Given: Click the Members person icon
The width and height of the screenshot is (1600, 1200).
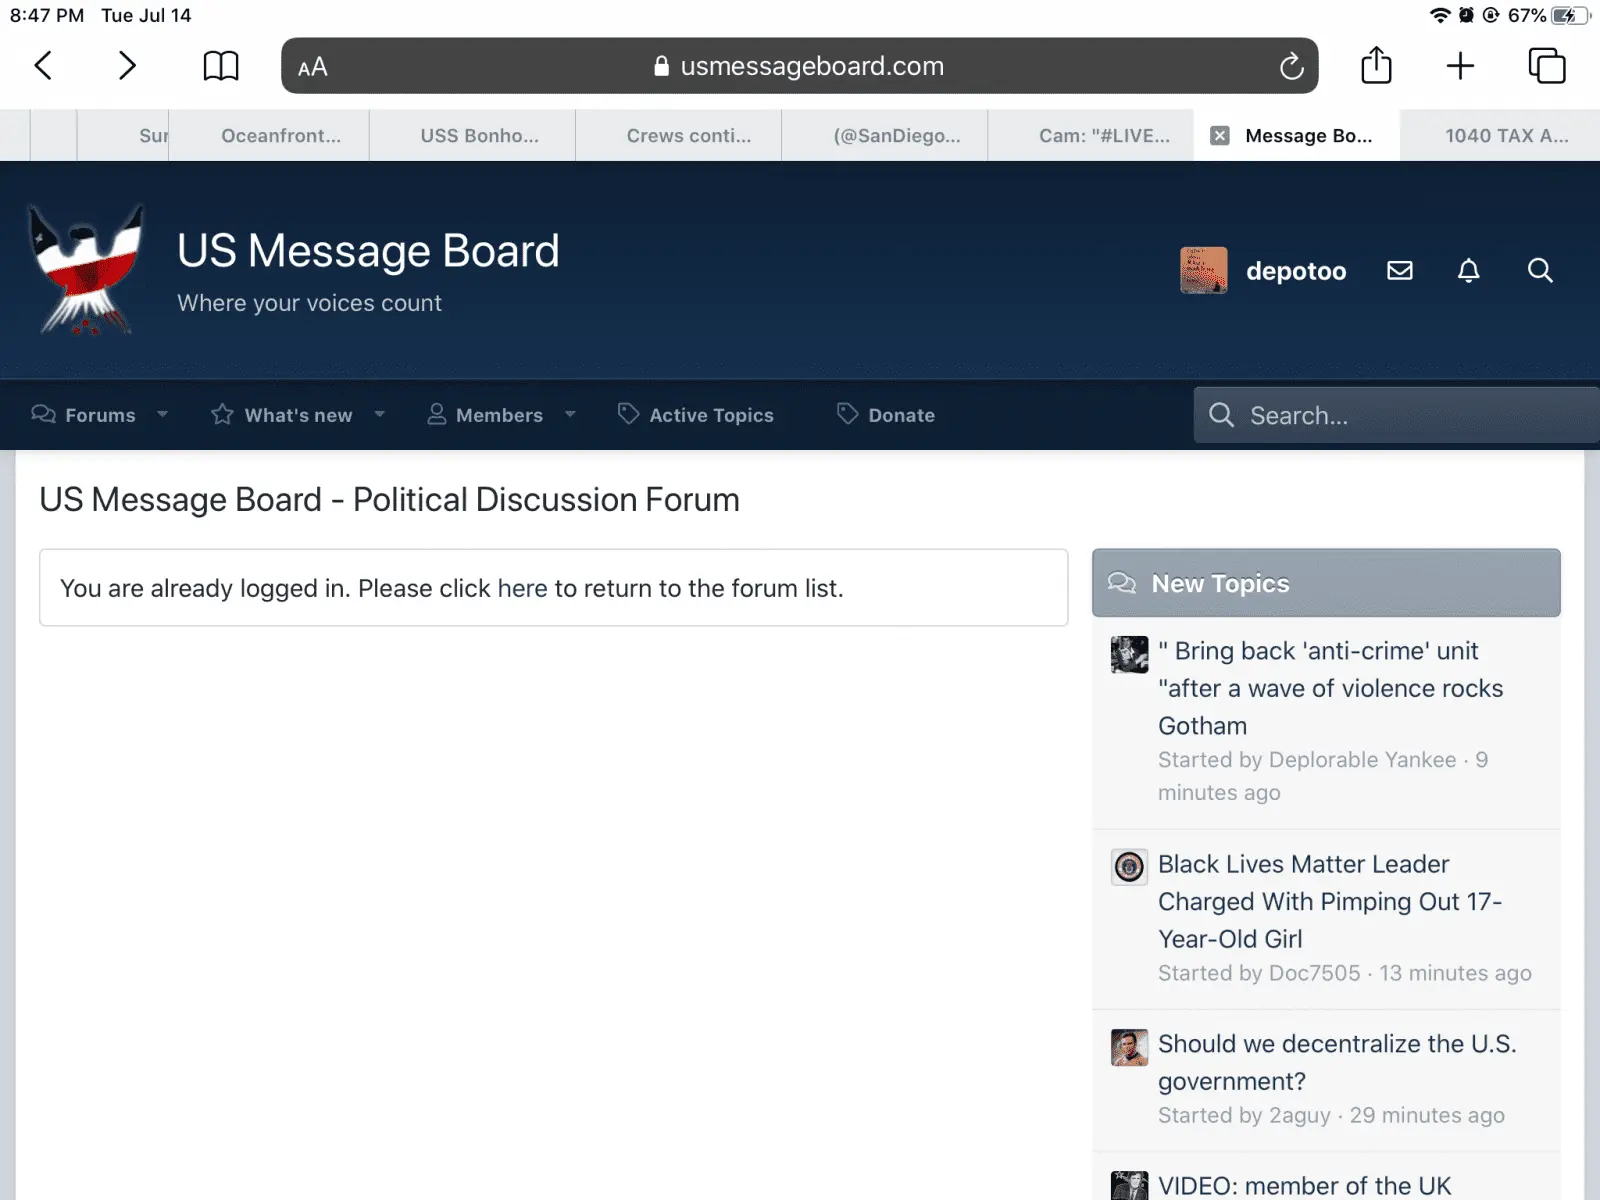Looking at the screenshot, I should 437,414.
